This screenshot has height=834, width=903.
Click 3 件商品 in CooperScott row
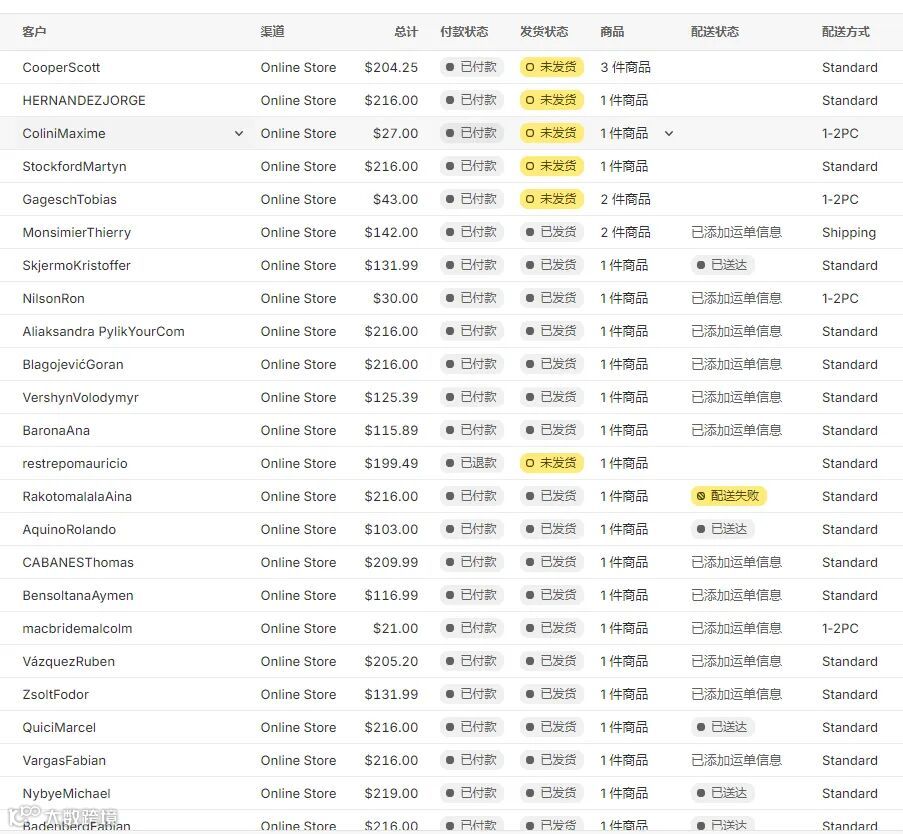[625, 67]
